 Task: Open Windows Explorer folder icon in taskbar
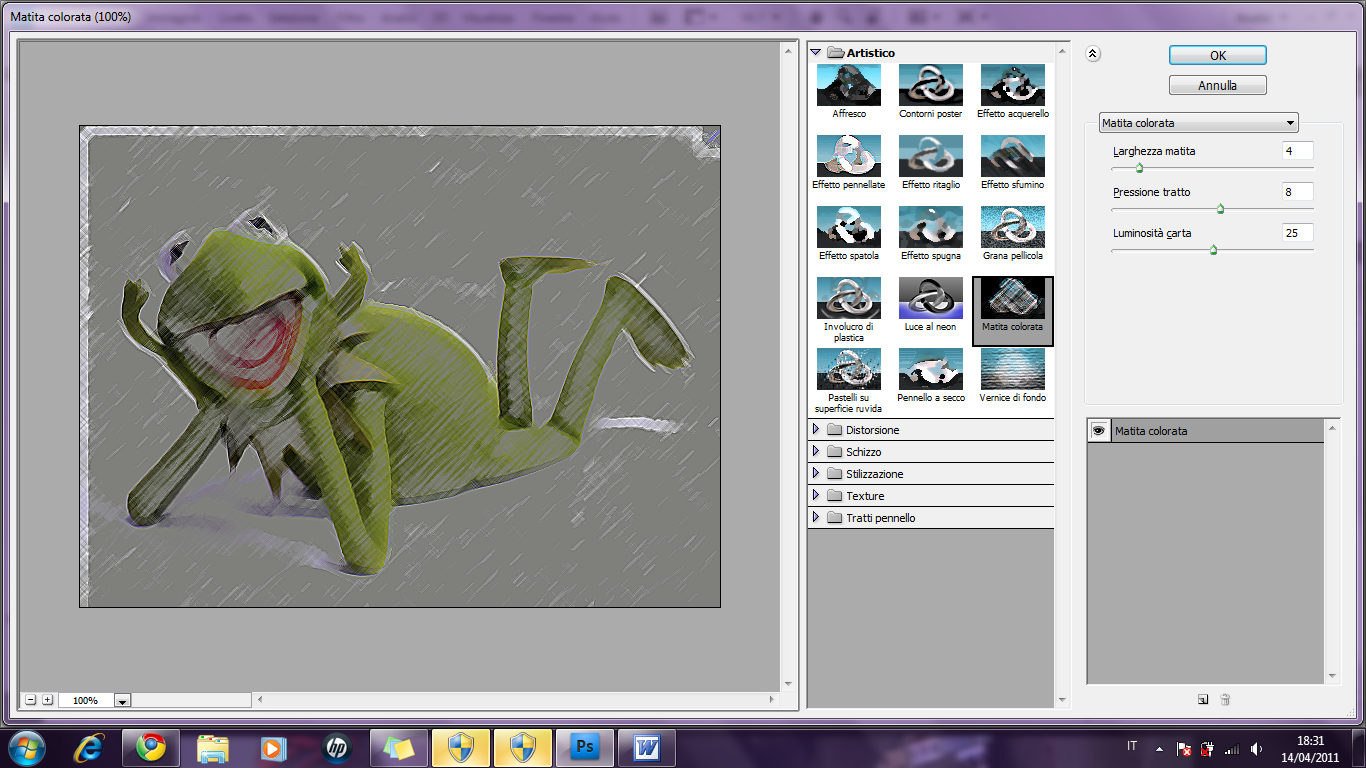213,747
